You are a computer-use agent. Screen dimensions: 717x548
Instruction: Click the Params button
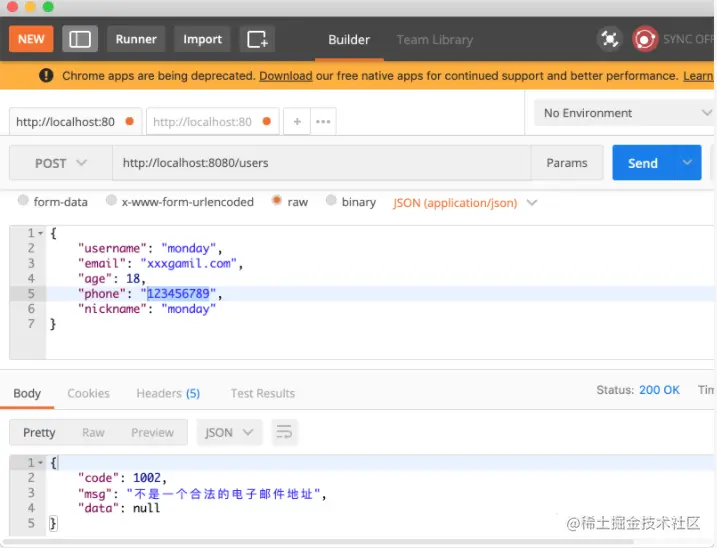point(567,163)
